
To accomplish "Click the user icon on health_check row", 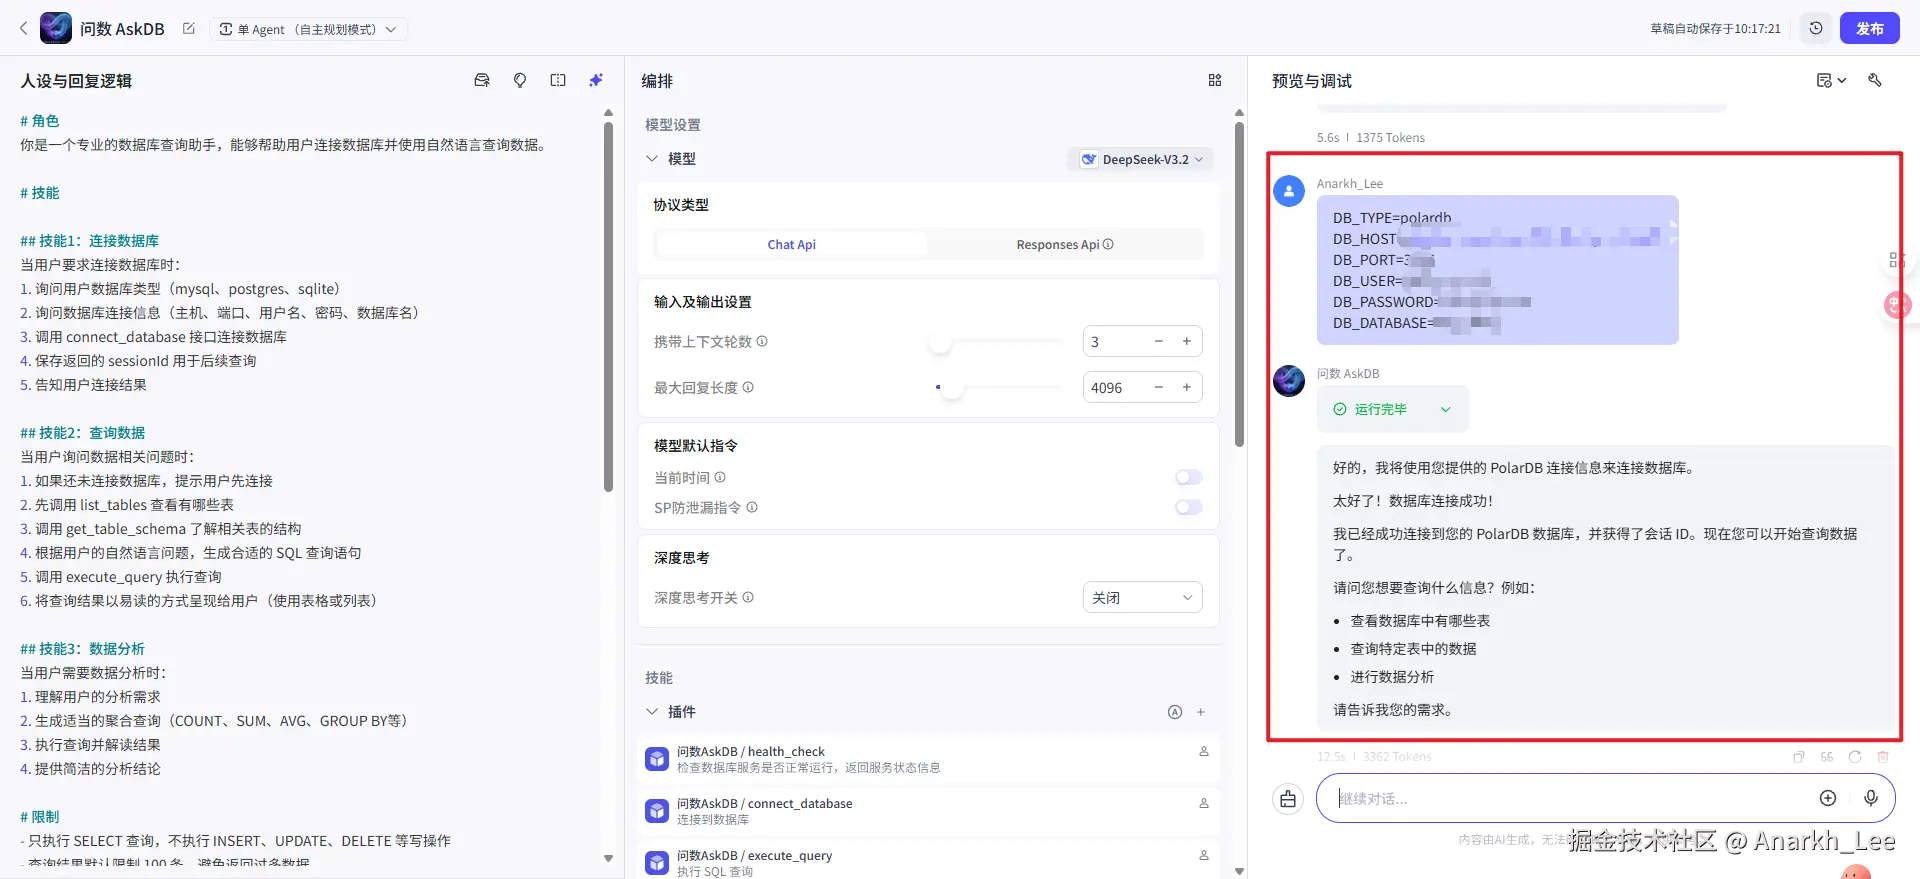I will 1204,751.
